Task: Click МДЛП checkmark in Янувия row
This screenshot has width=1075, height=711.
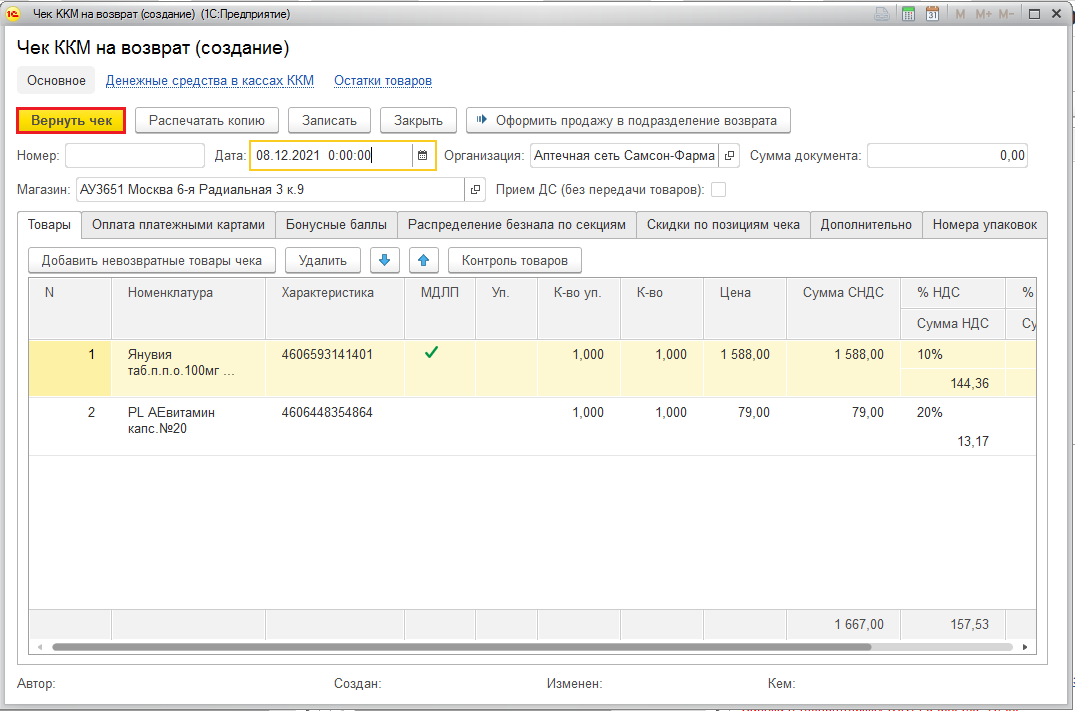Action: 431,352
